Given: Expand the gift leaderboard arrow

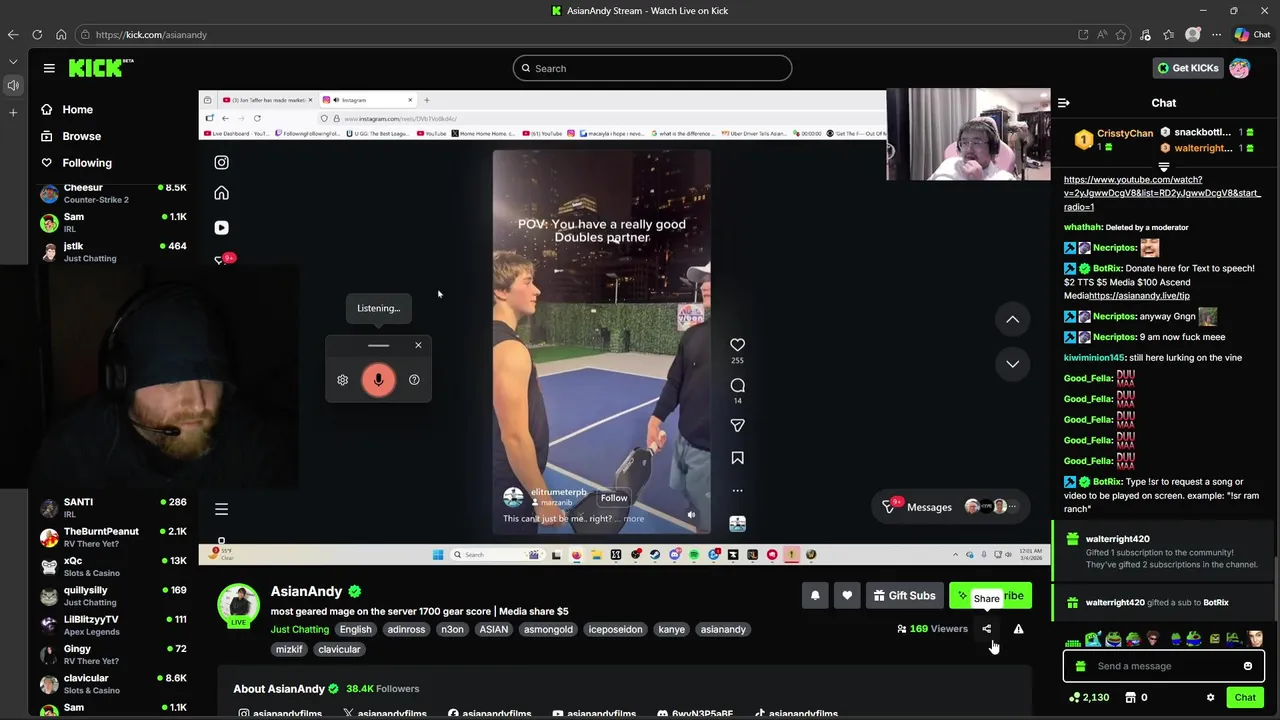Looking at the screenshot, I should [x=1163, y=167].
